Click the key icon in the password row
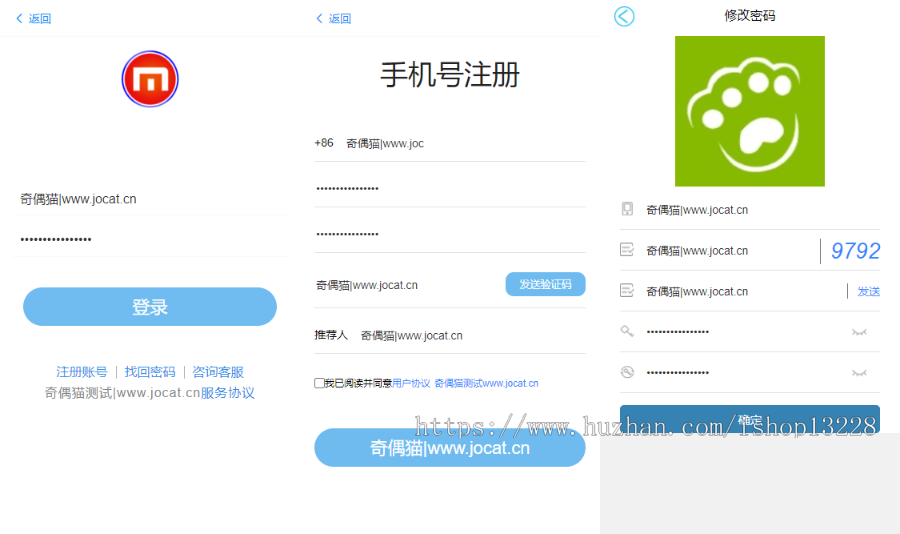 tap(627, 331)
